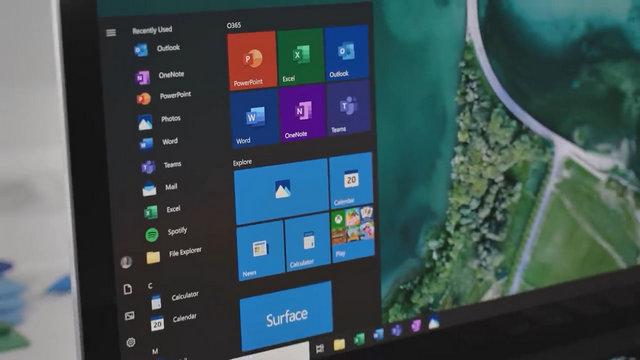Launch the OneNote tile in O365 group
The height and width of the screenshot is (360, 640).
[303, 113]
